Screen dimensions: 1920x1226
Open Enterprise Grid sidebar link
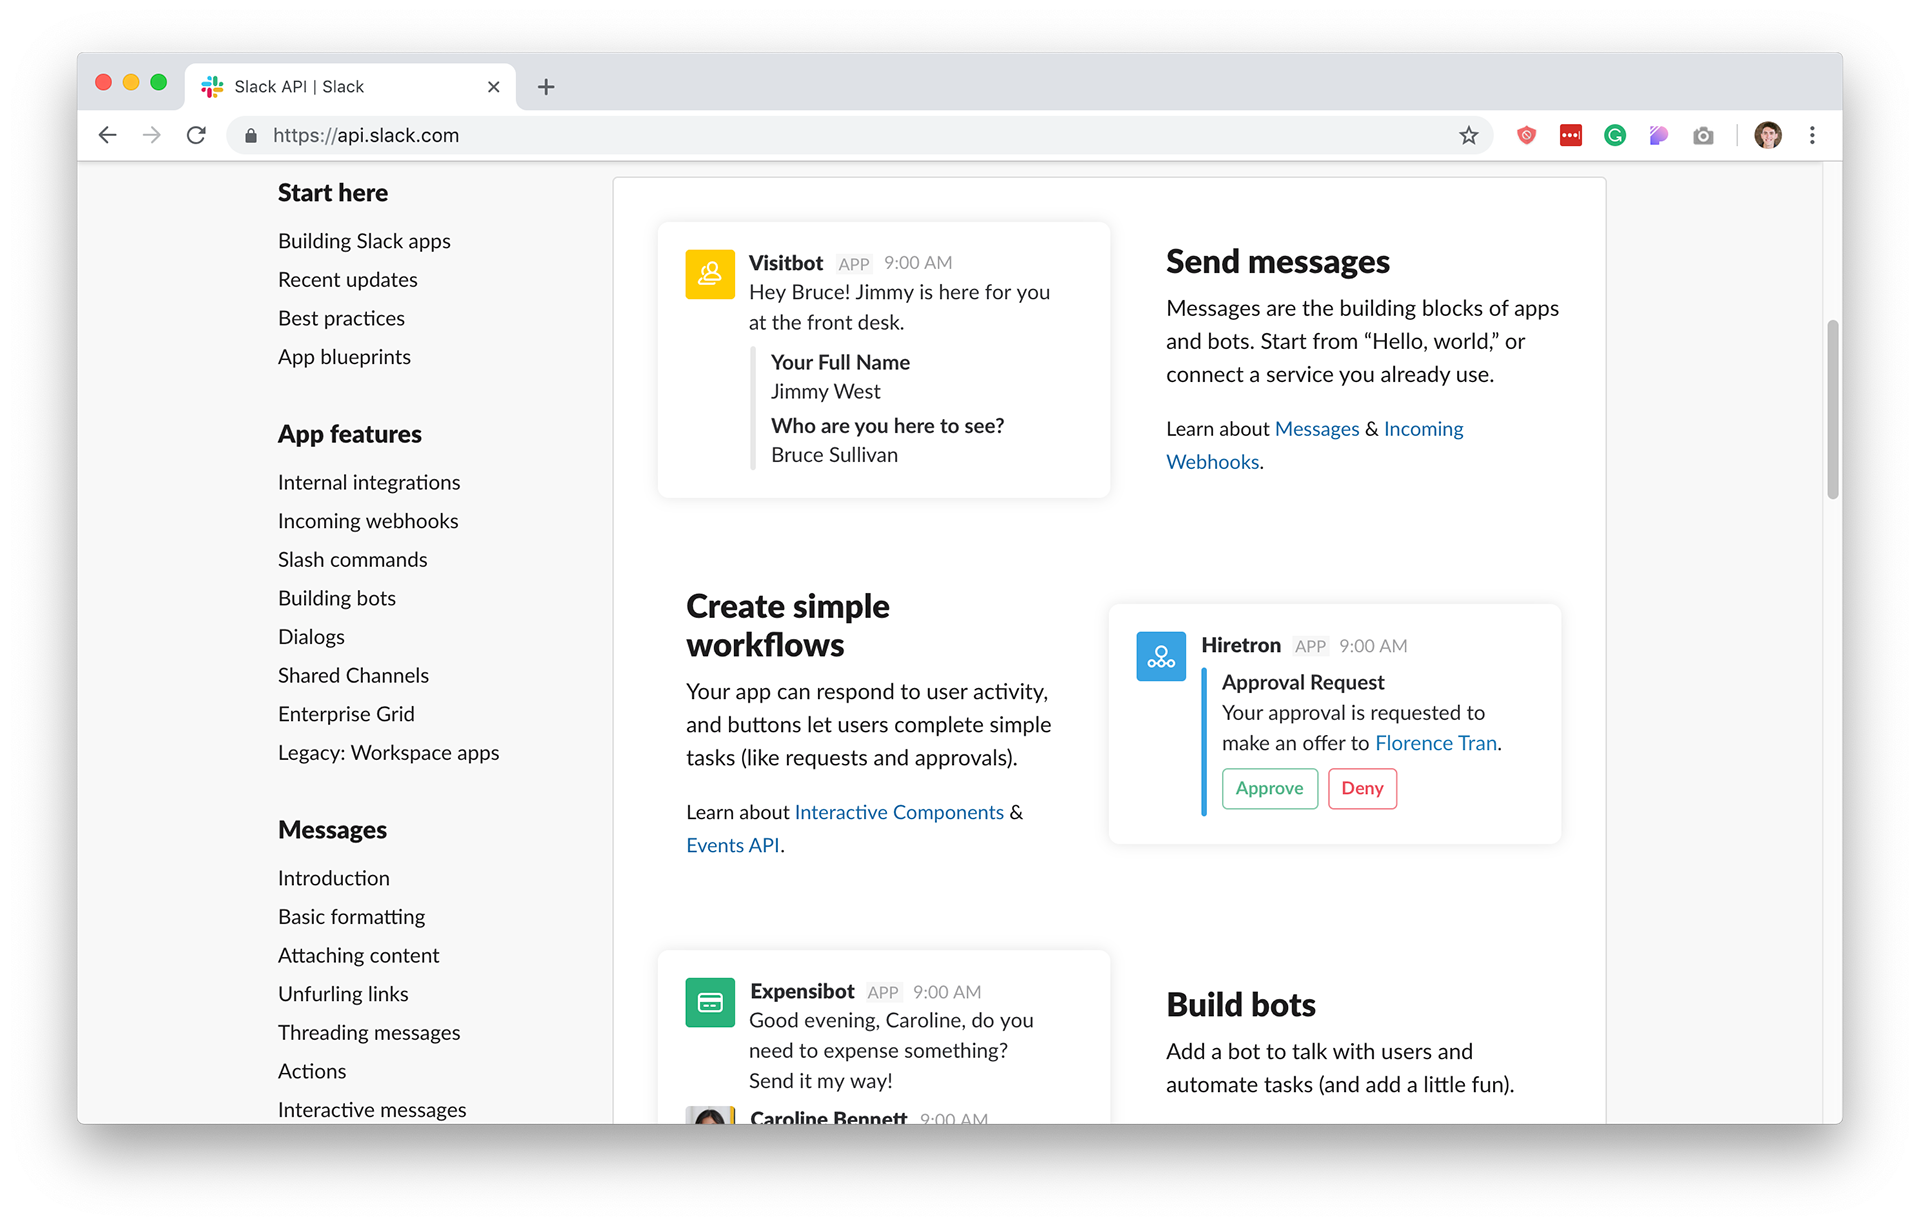click(x=346, y=714)
